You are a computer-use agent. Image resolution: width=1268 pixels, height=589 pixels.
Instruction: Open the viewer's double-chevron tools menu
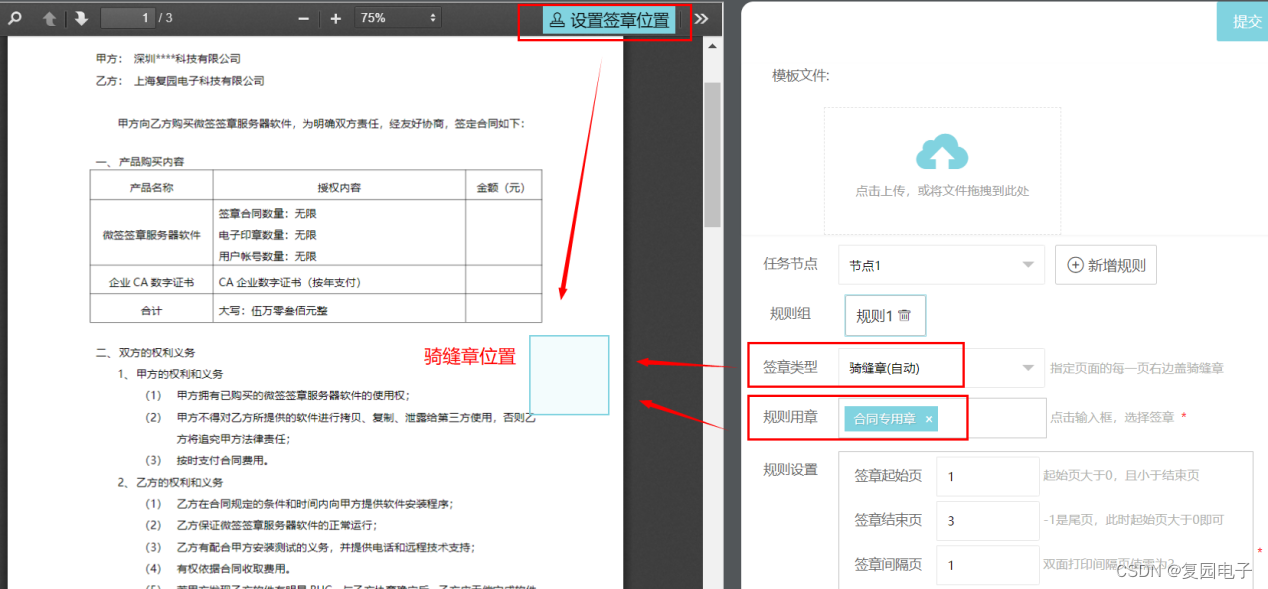pyautogui.click(x=702, y=18)
